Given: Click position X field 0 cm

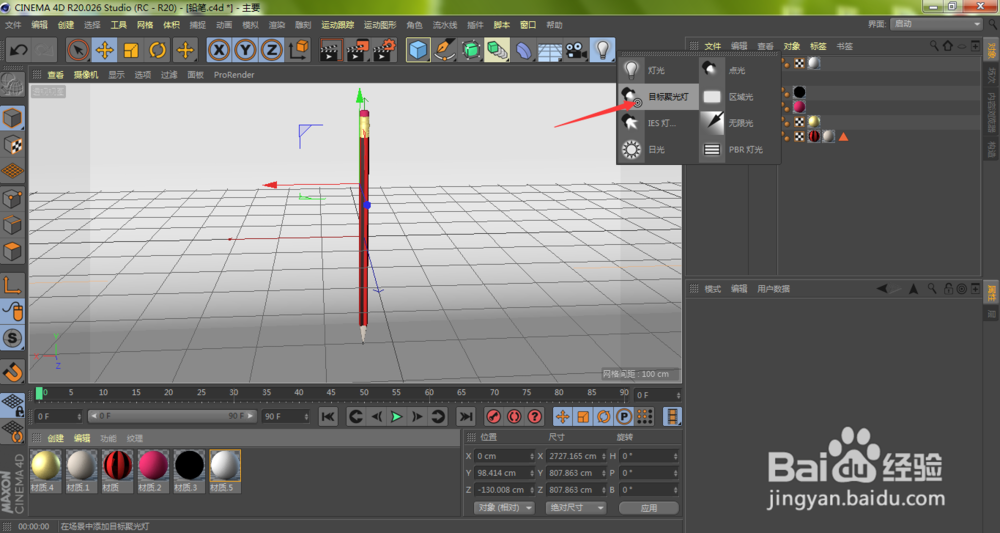Looking at the screenshot, I should (x=504, y=456).
